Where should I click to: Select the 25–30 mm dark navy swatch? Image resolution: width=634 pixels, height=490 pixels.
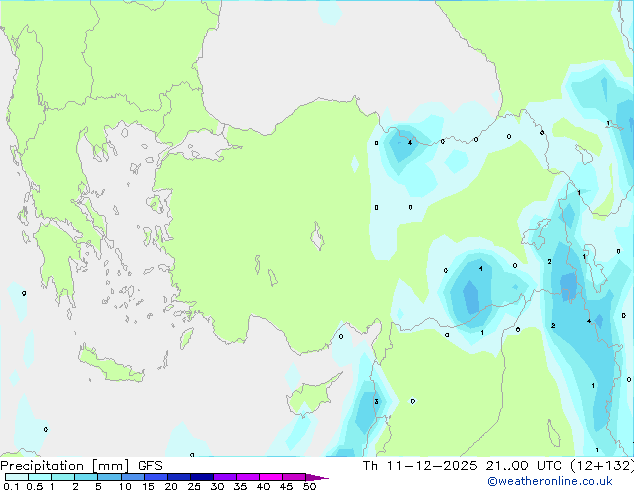202,477
